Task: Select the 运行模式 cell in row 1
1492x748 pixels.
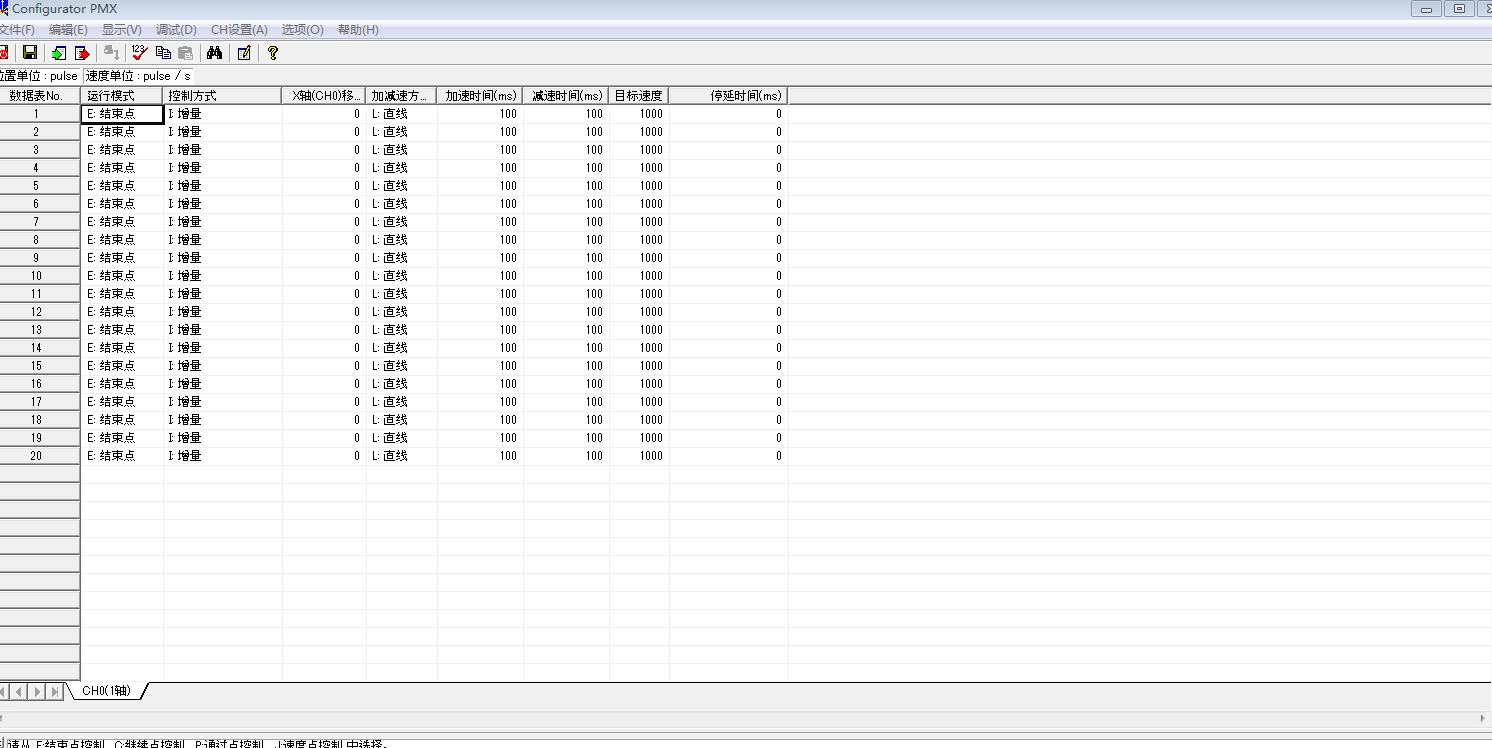Action: pos(121,114)
